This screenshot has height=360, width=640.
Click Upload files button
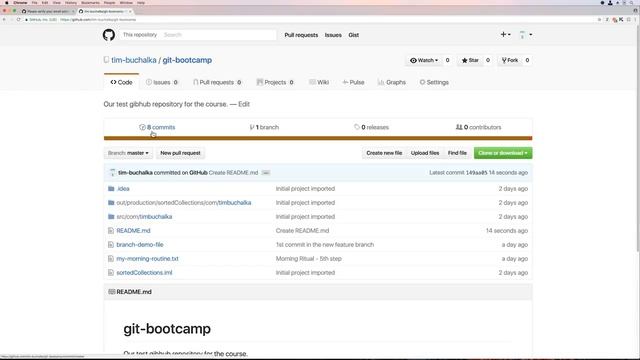pyautogui.click(x=425, y=153)
